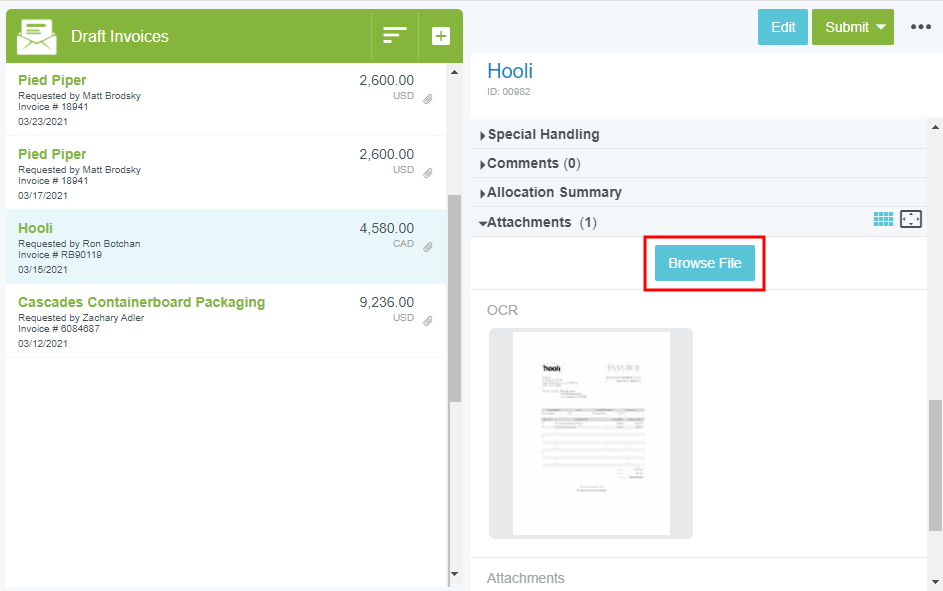The image size is (943, 591).
Task: Select the Cascades Containerboard Packaging invoice
Action: click(141, 302)
